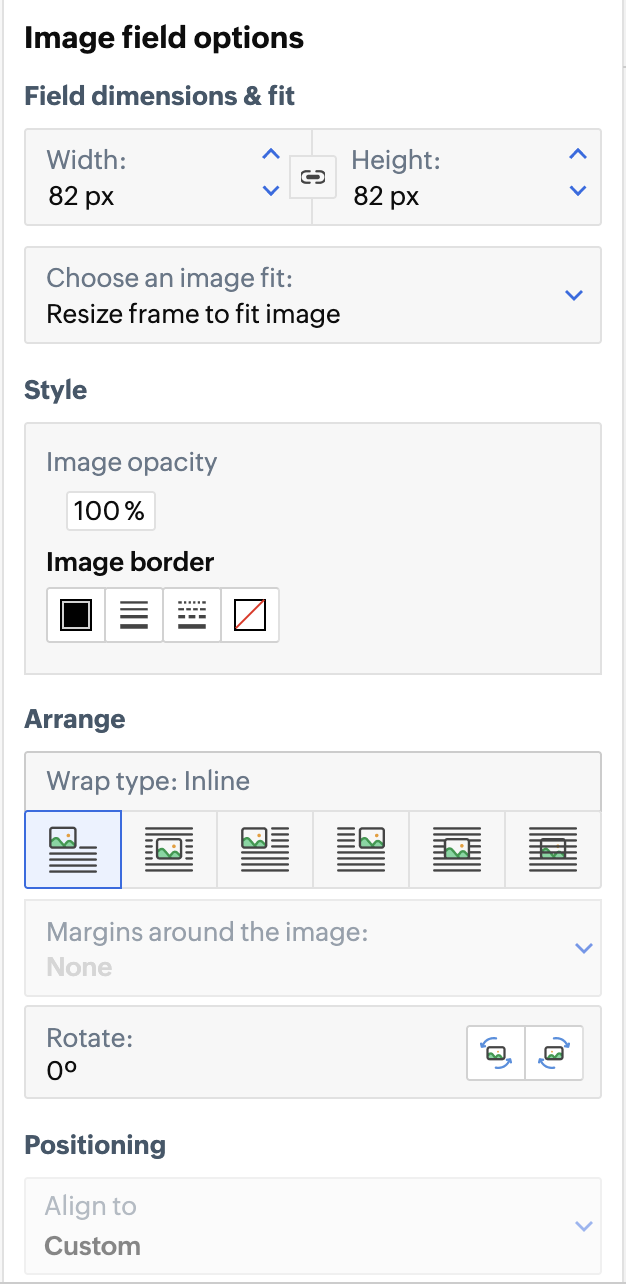Screen dimensions: 626x1284
Task: Click the image opacity 100% field
Action: (x=110, y=511)
